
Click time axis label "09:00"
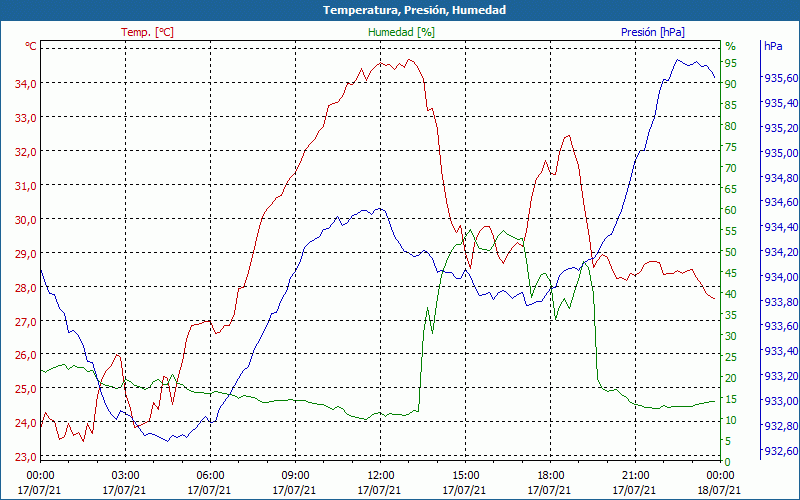pyautogui.click(x=295, y=476)
